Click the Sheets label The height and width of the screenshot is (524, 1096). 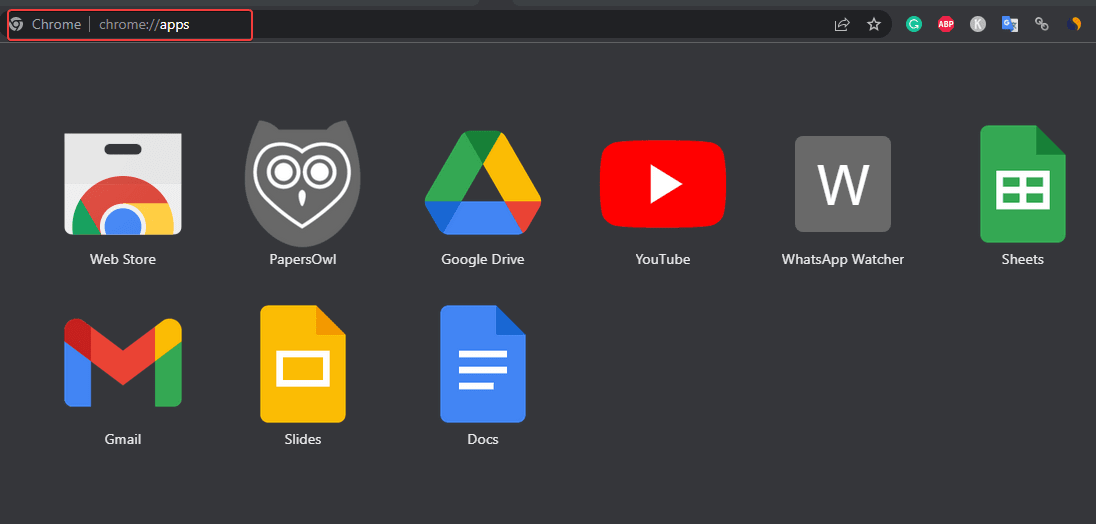(x=1023, y=259)
